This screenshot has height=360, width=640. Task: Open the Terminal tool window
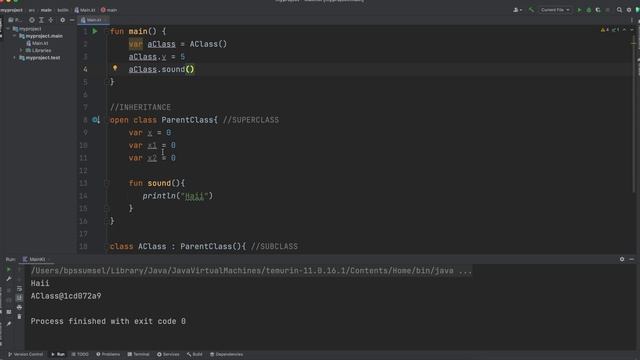click(x=138, y=354)
